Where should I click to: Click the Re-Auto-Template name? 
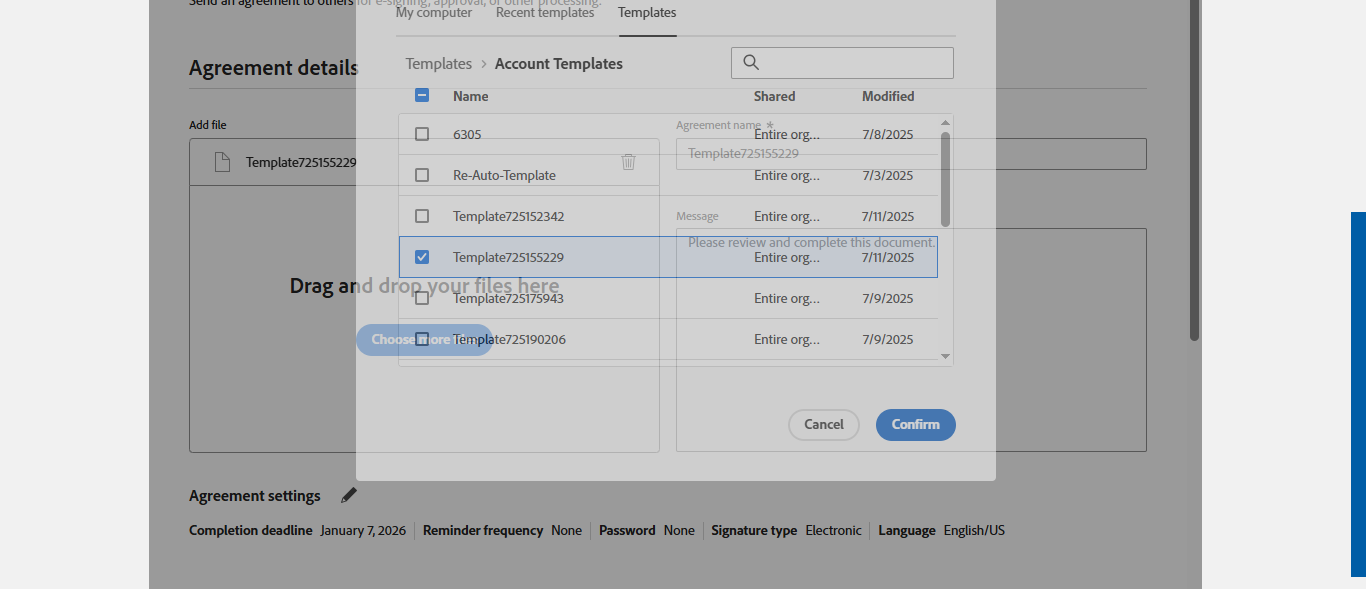coord(504,175)
